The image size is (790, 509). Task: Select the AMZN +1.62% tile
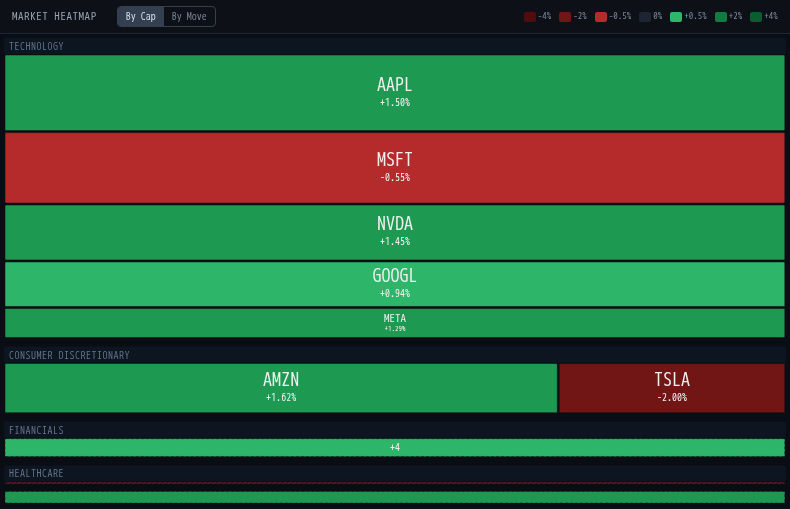click(x=281, y=388)
